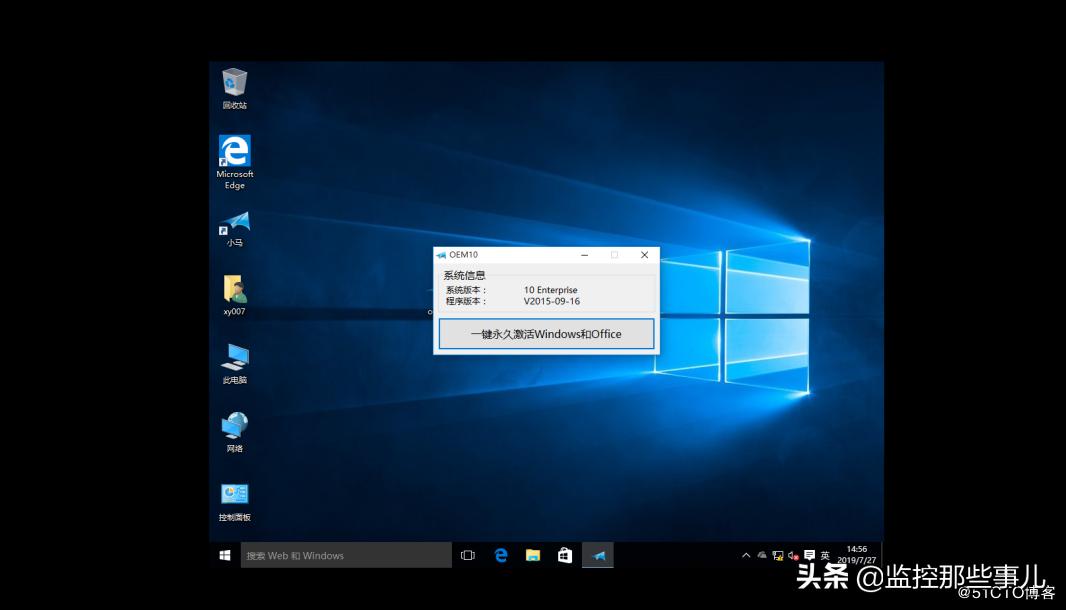Click the 搜索 Web 和 Windows search box
The width and height of the screenshot is (1066, 610).
coord(345,555)
